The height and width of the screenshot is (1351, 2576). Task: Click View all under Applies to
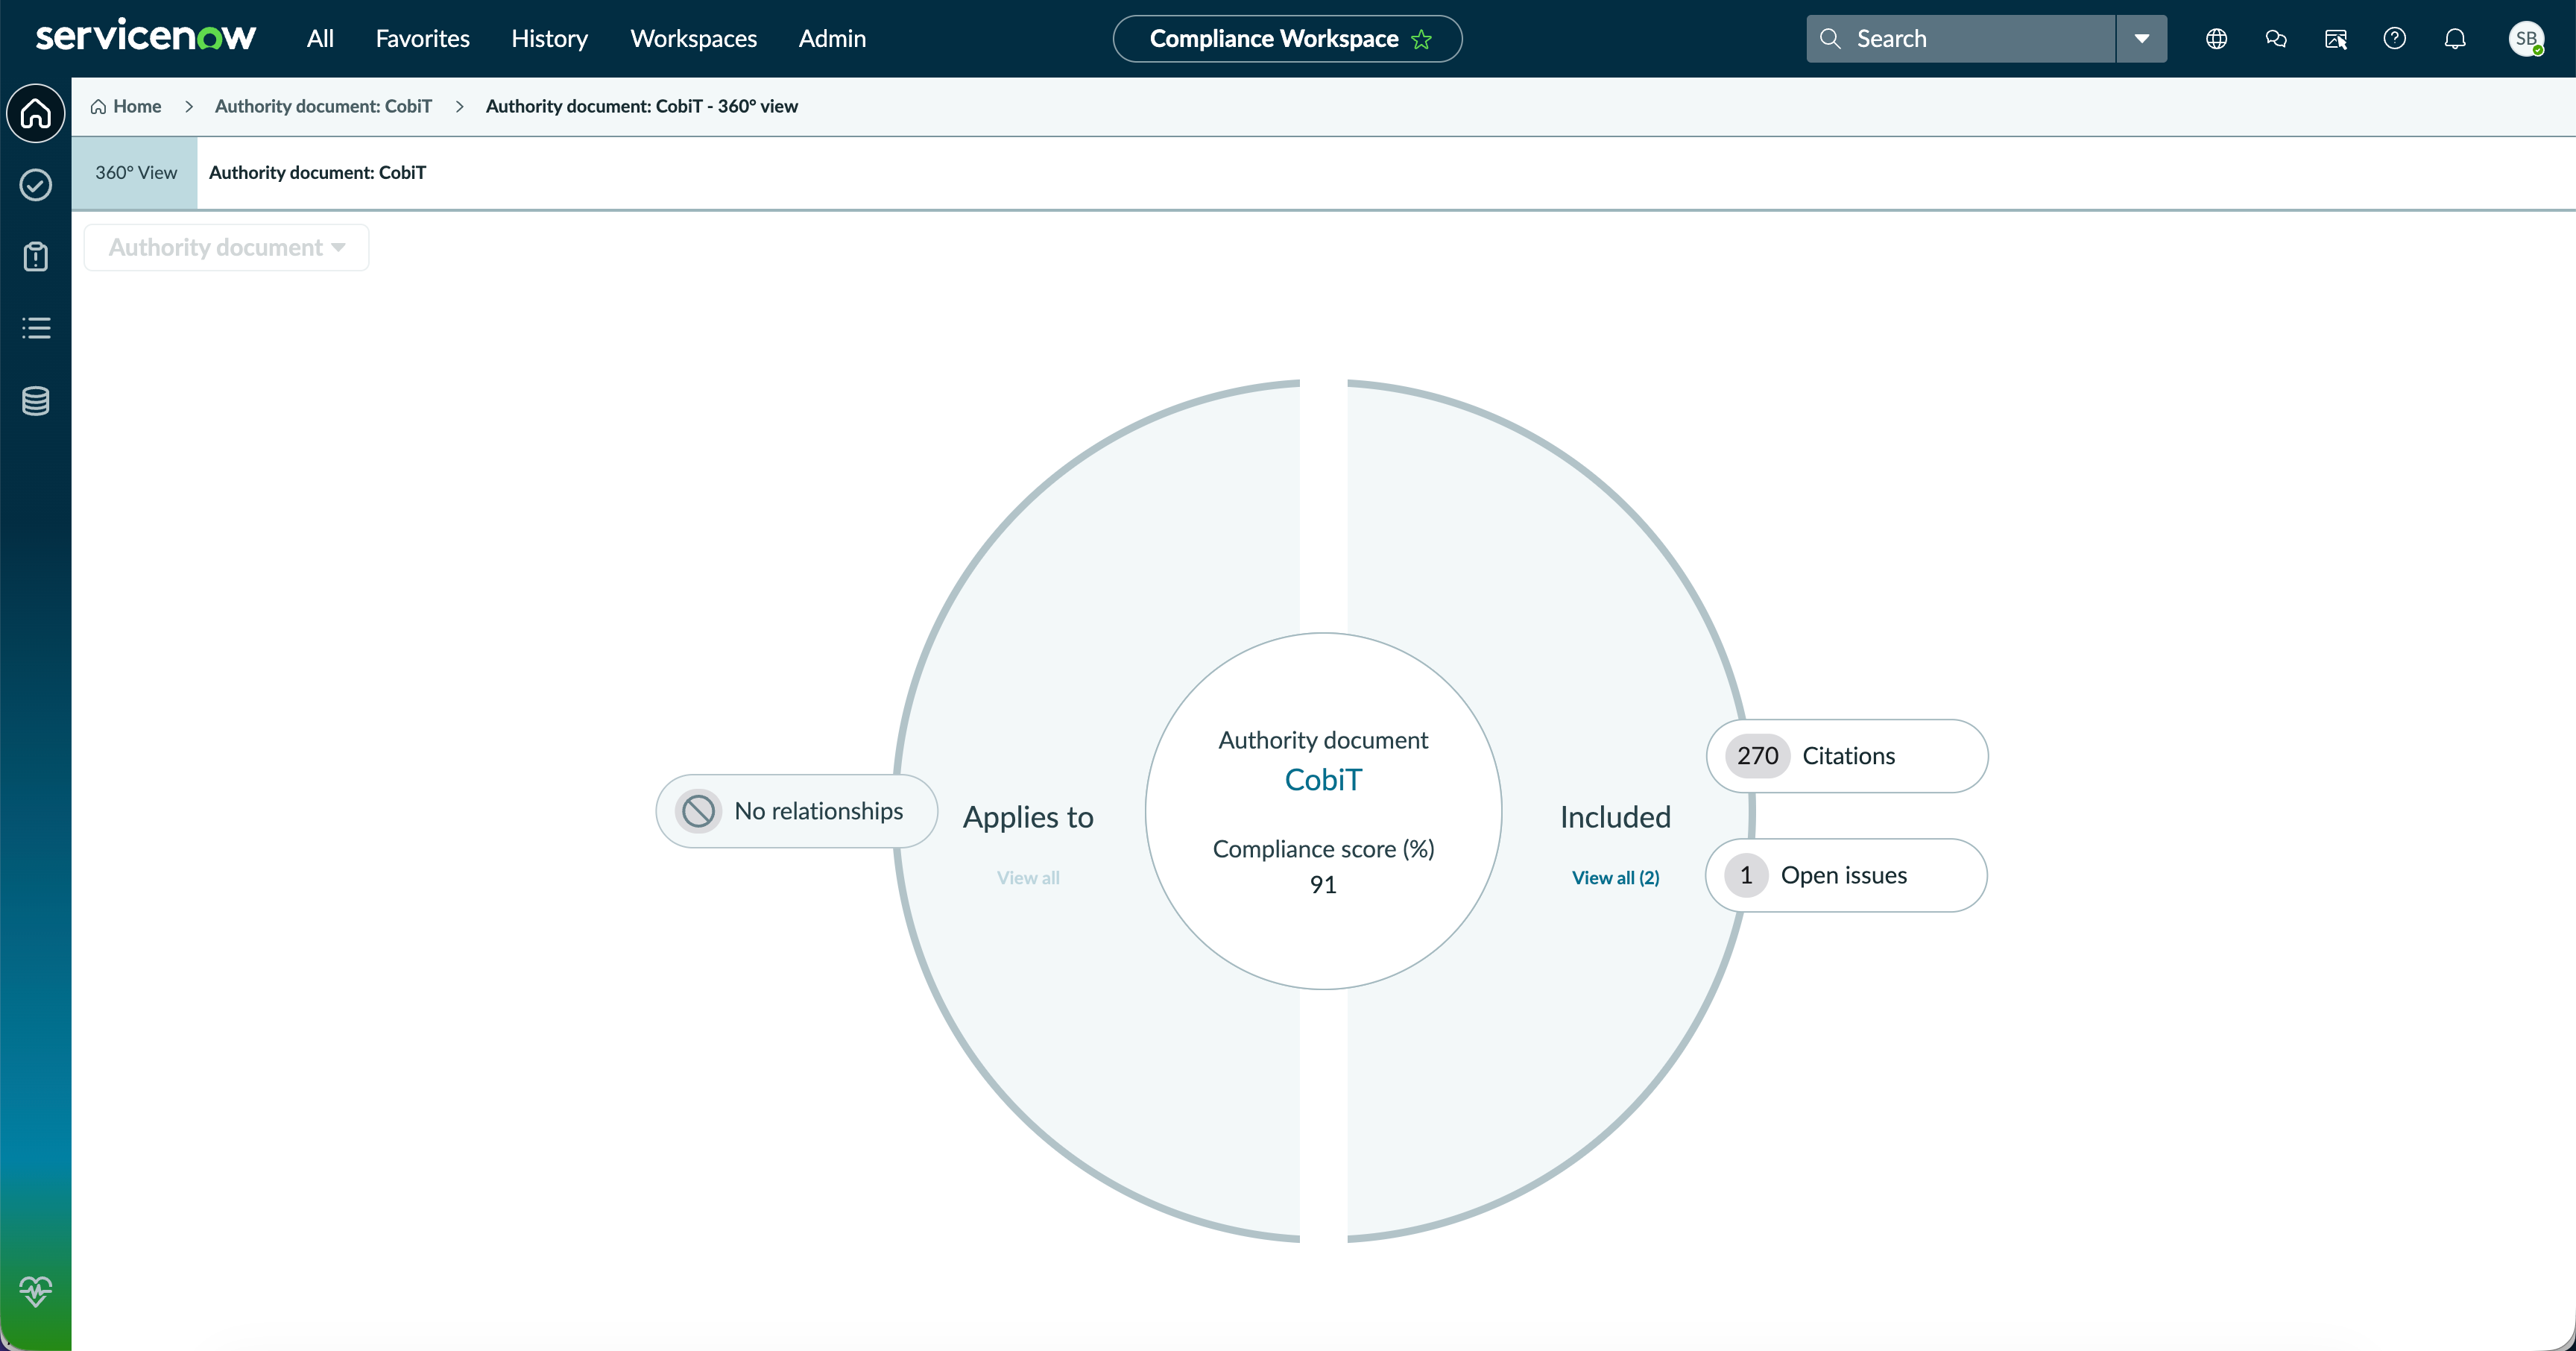coord(1028,877)
